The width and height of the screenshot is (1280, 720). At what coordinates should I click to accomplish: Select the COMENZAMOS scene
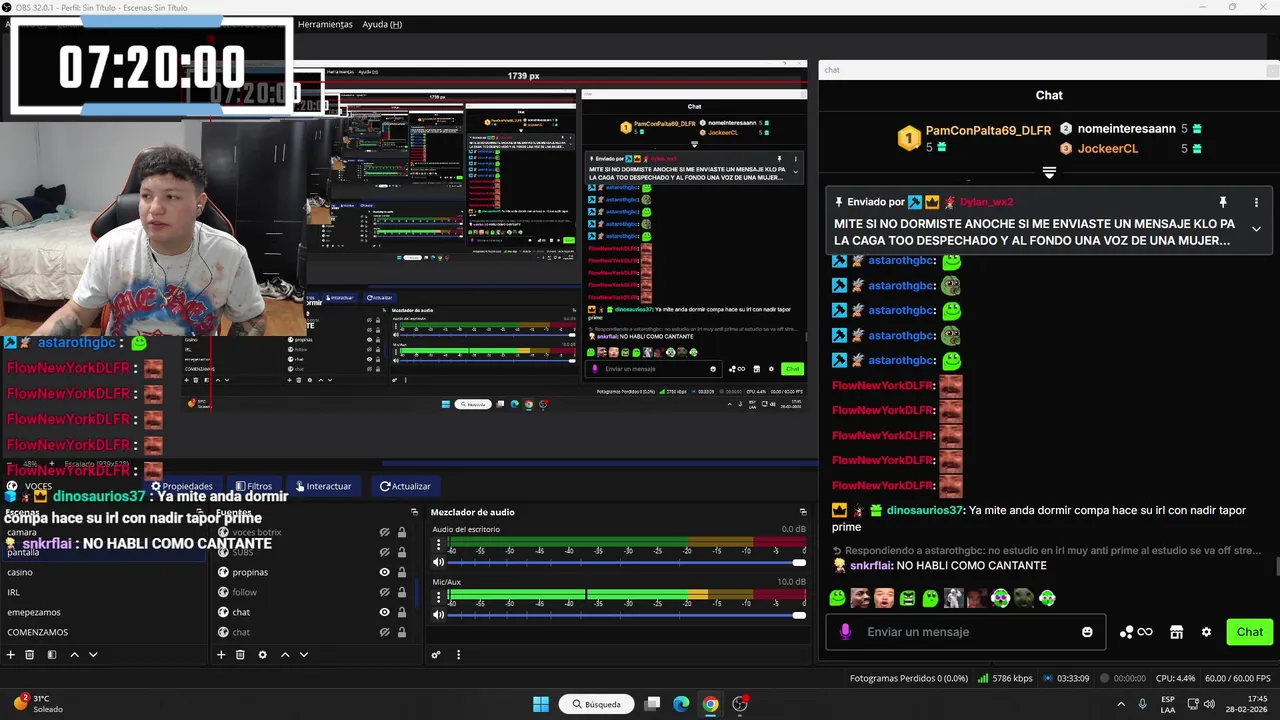point(105,632)
